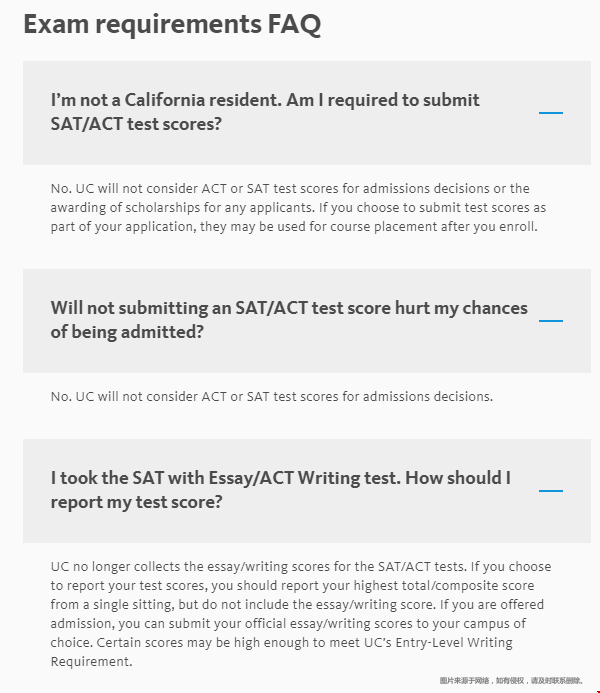Collapse California resident question using its minus icon
This screenshot has height=693, width=600.
[x=551, y=113]
